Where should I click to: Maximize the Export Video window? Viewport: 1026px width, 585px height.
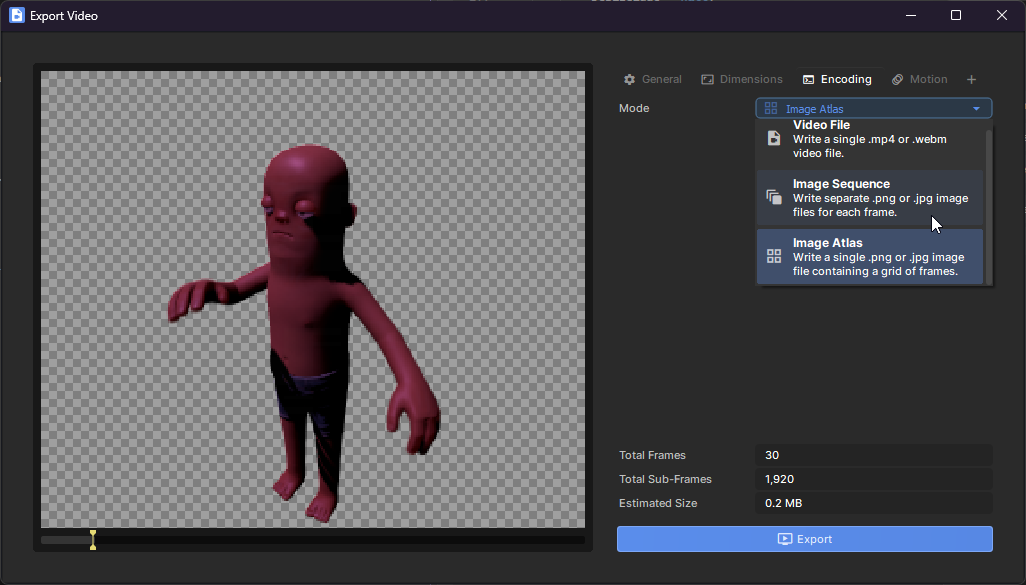point(956,15)
